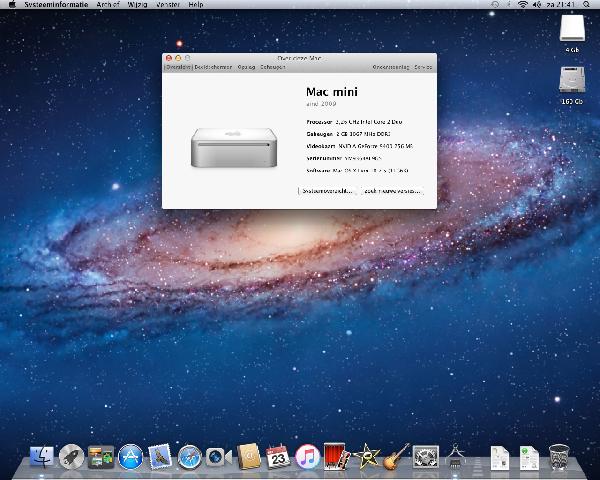Open the App Store dock icon

(x=130, y=457)
